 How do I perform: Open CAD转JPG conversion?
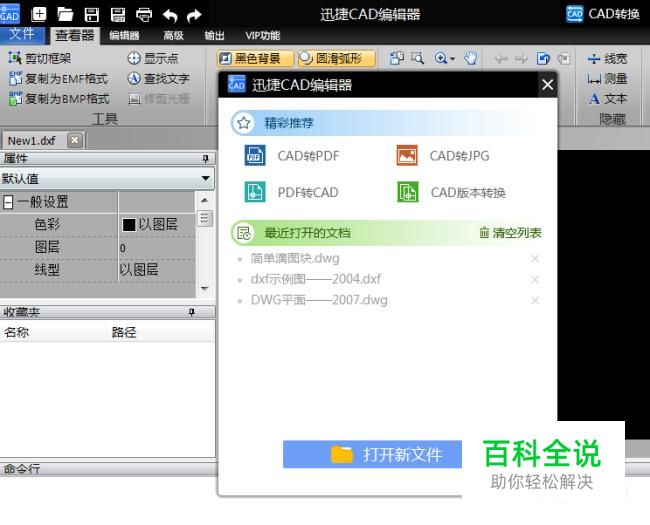click(x=443, y=156)
